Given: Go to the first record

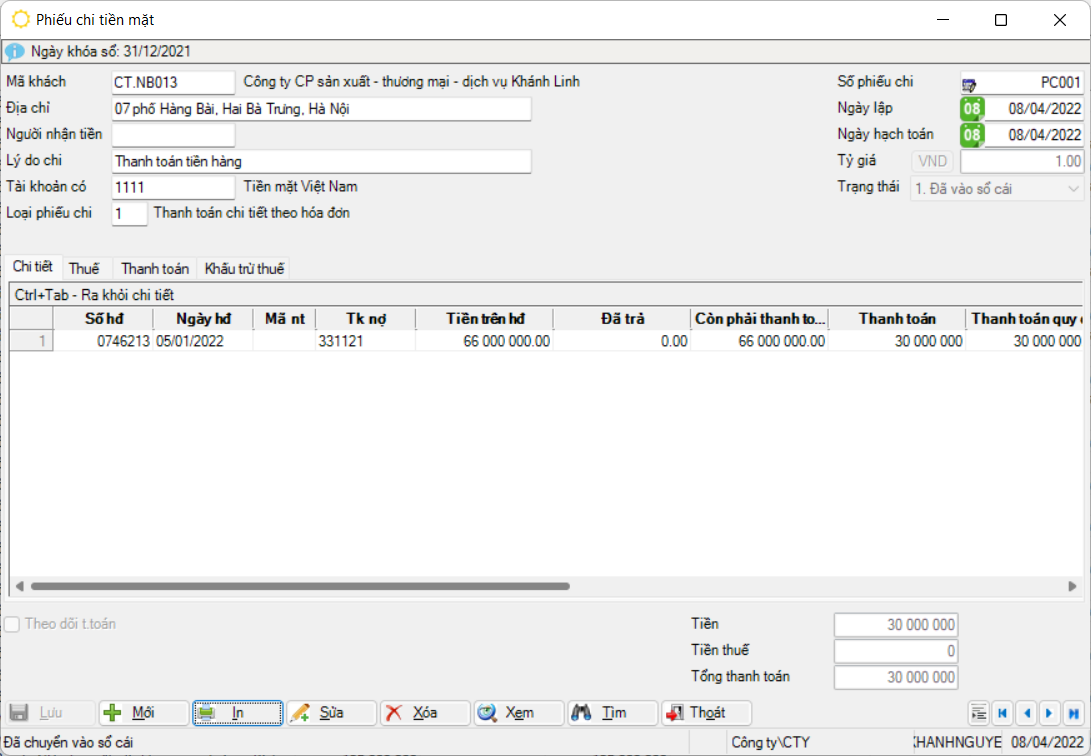Looking at the screenshot, I should pos(1002,713).
